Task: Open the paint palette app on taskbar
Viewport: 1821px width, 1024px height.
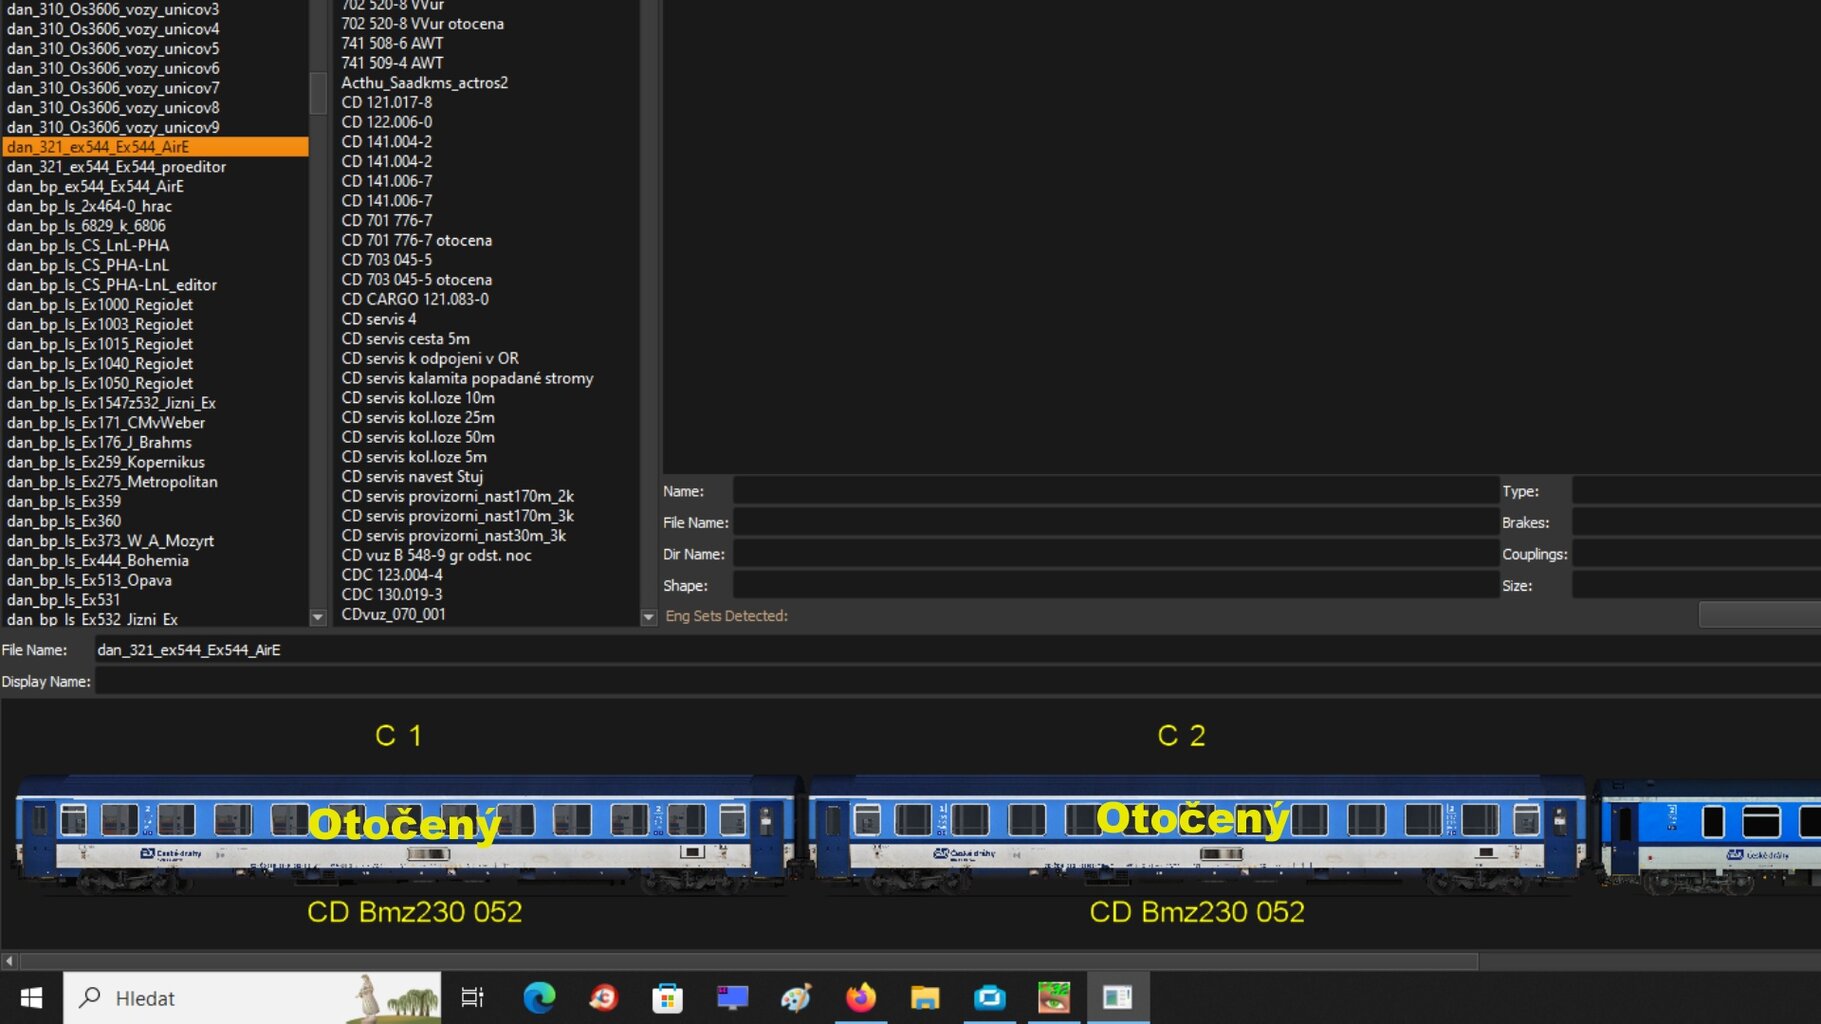Action: (x=796, y=997)
